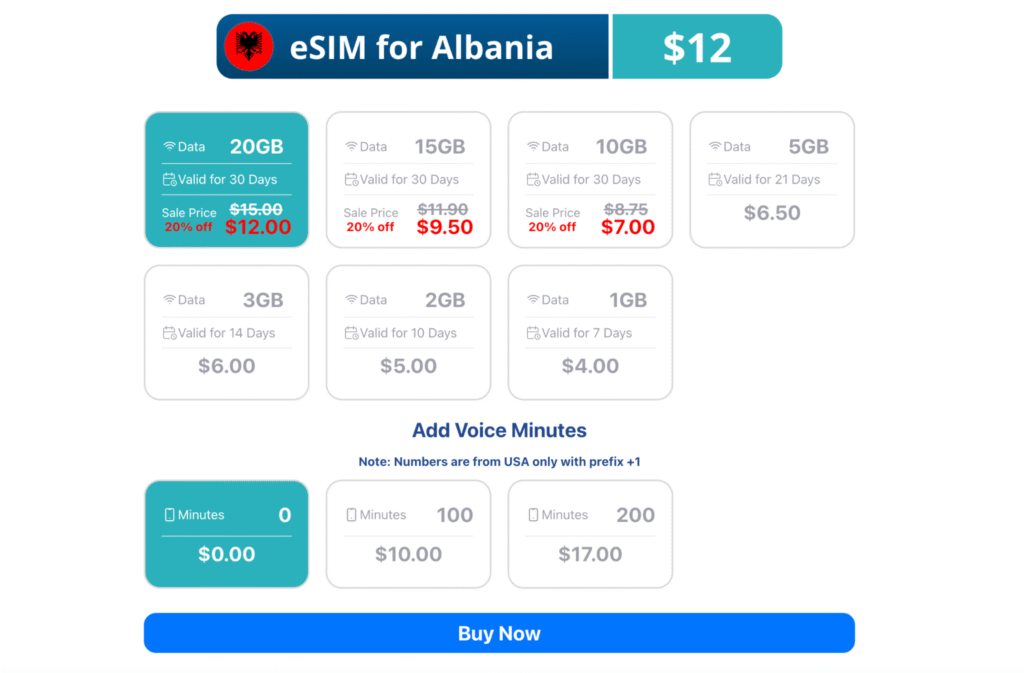Click the phone icon on the 200 Minutes card
Viewport: 1024px width, 673px height.
coord(533,514)
